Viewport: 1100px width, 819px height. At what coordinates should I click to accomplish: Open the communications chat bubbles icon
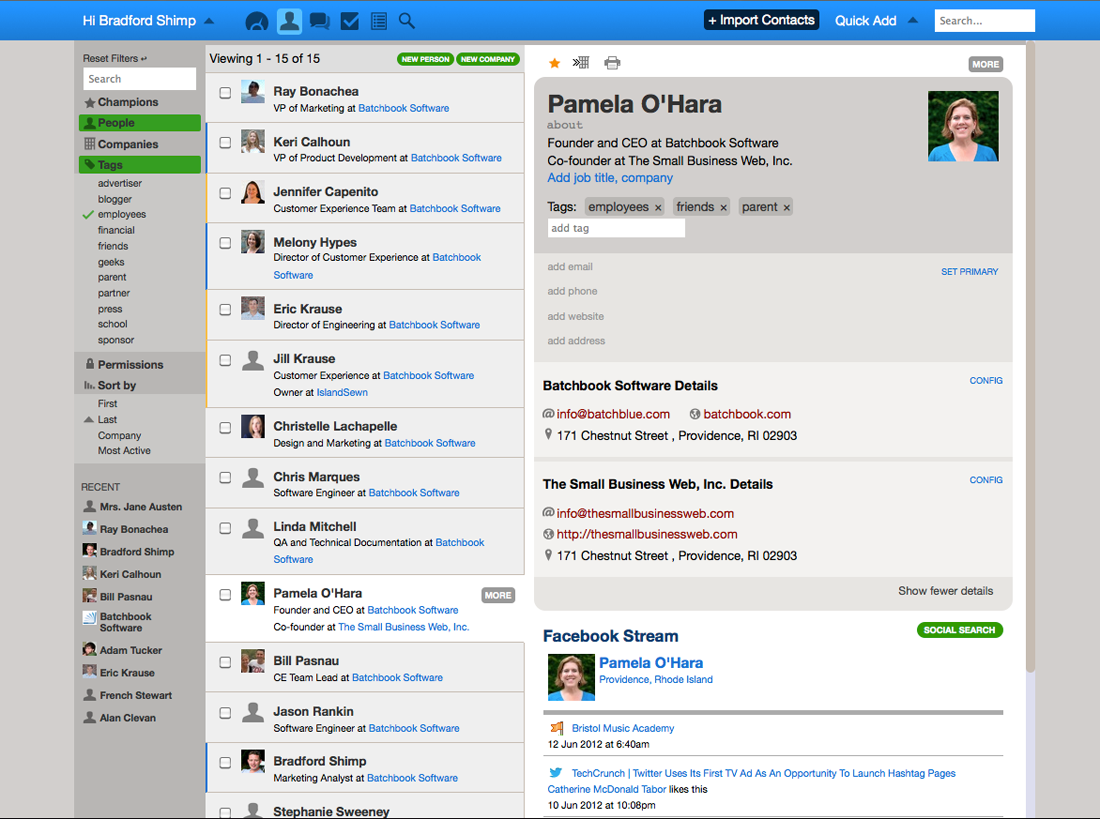click(320, 21)
